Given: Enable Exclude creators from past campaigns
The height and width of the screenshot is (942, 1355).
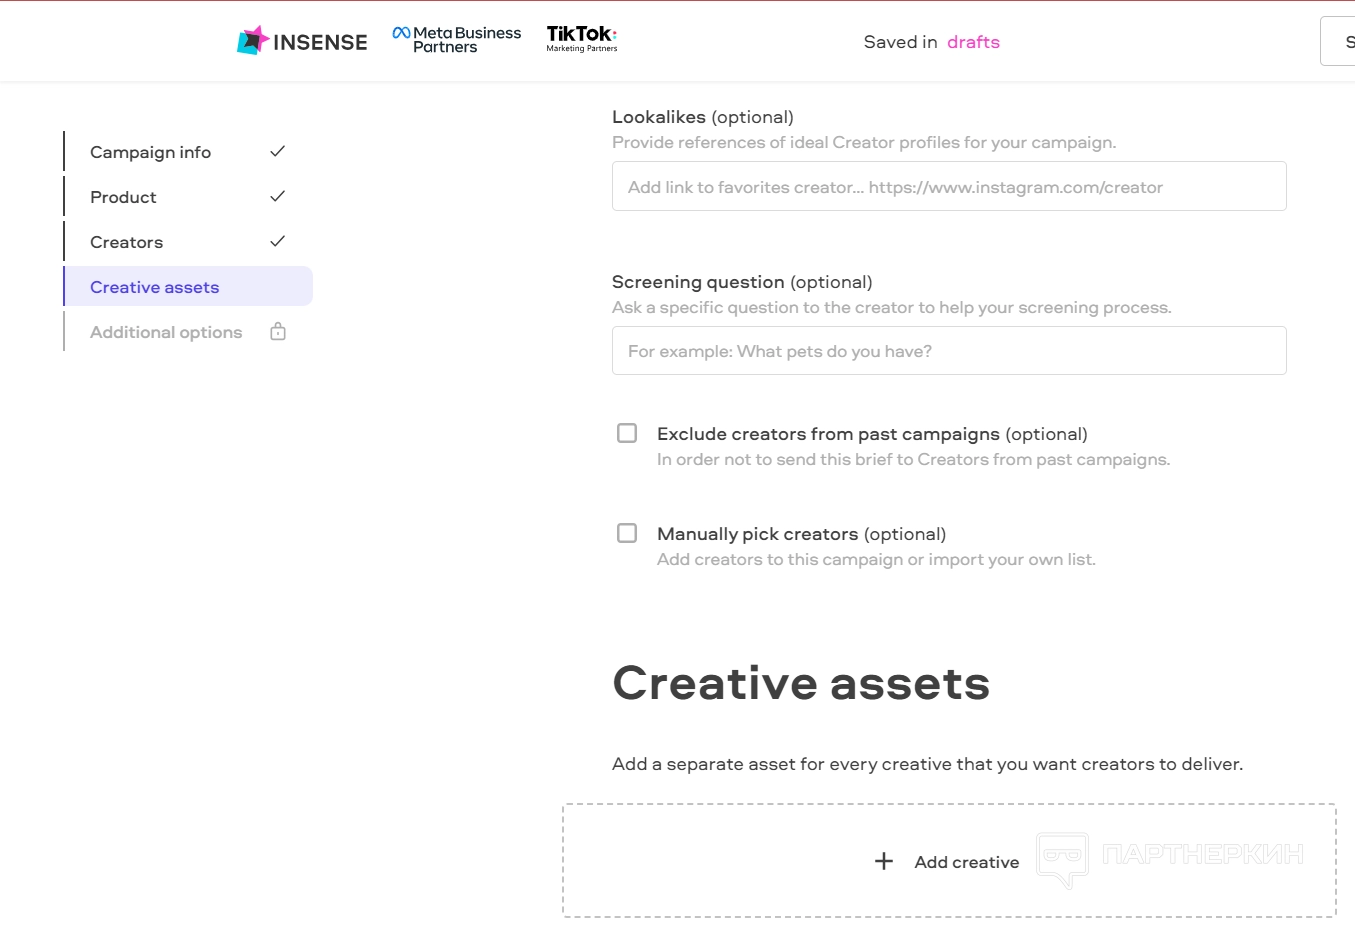Looking at the screenshot, I should [627, 433].
